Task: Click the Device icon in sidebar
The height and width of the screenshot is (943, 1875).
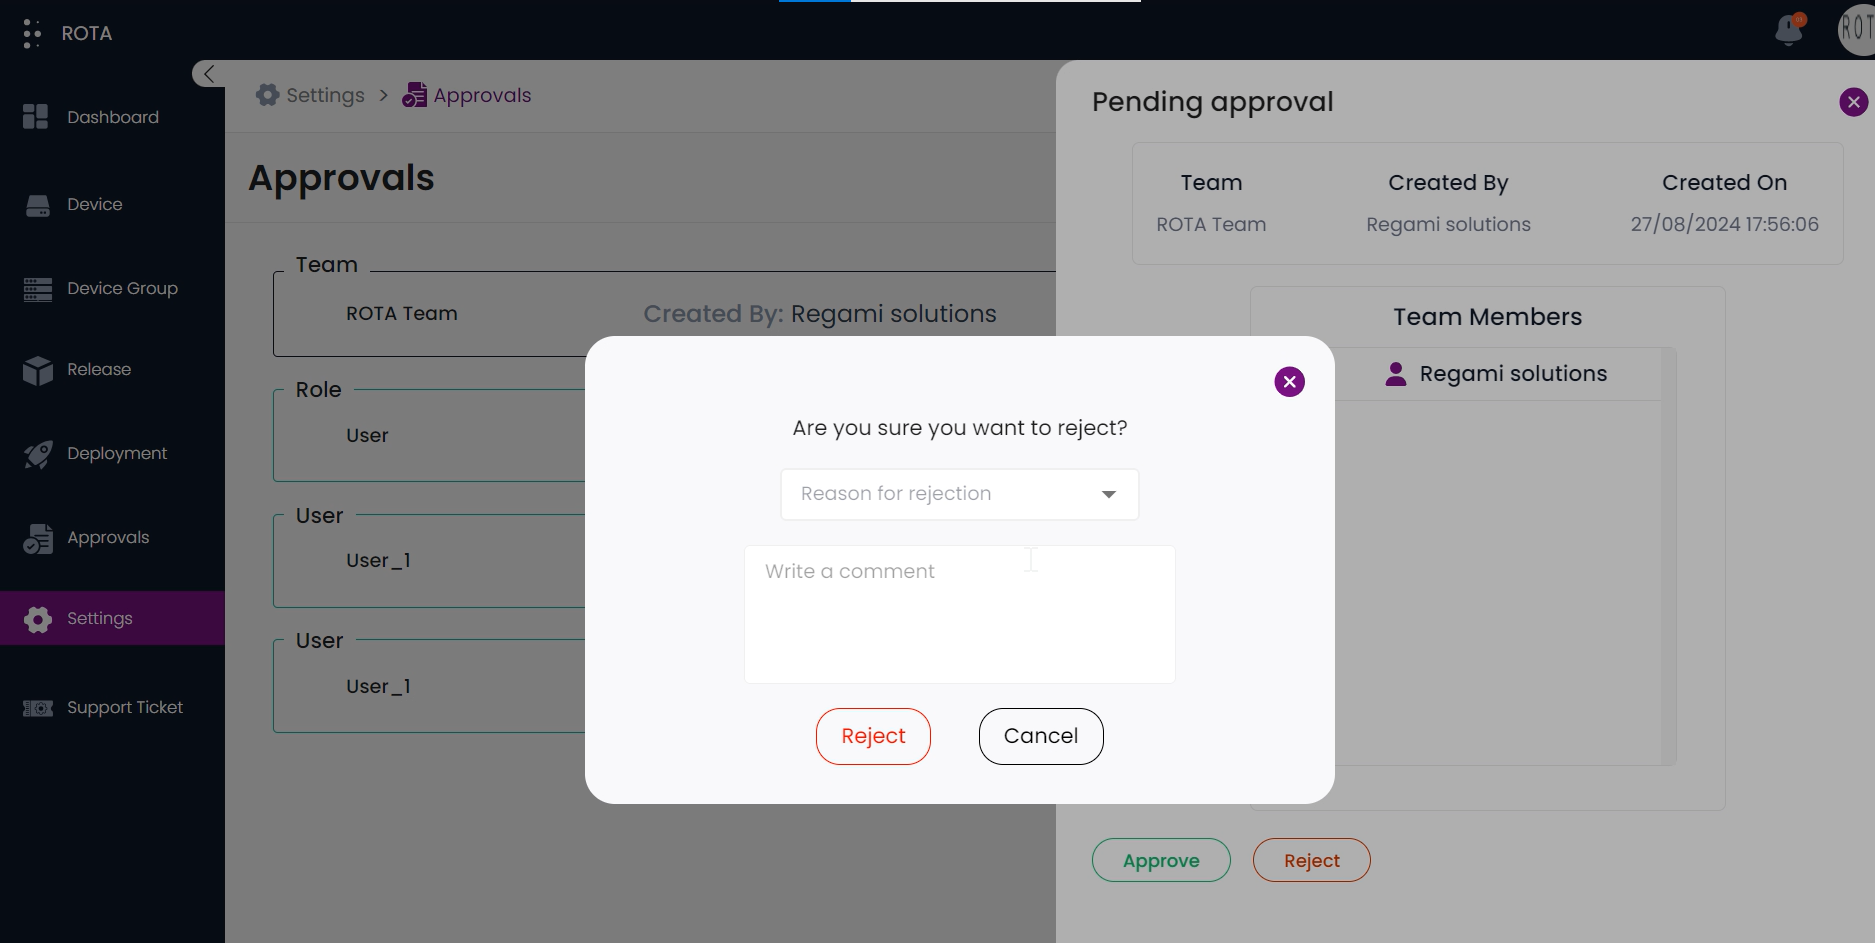Action: pyautogui.click(x=38, y=205)
